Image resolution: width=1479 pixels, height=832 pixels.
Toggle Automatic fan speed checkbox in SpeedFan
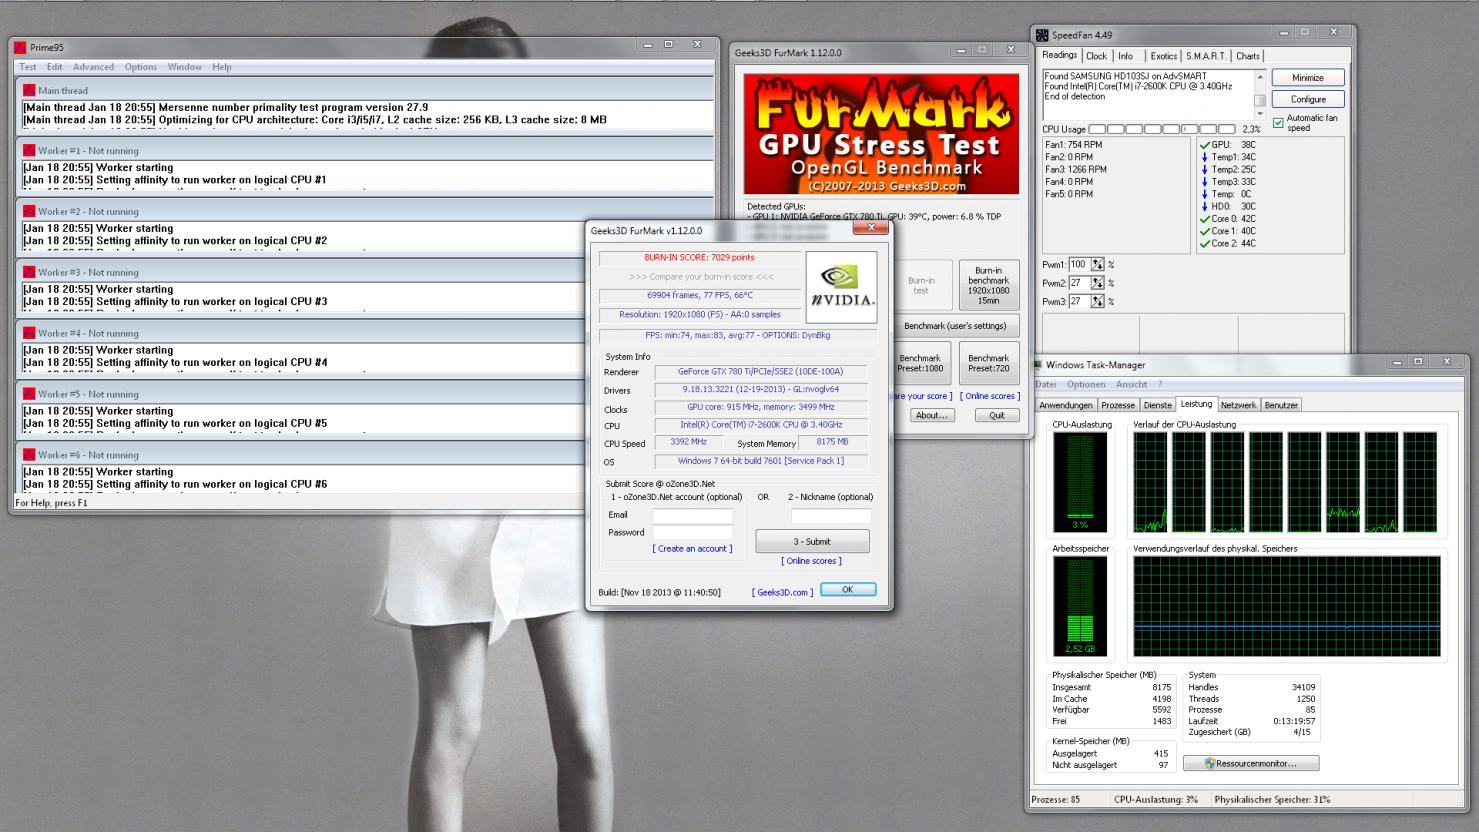(1278, 123)
